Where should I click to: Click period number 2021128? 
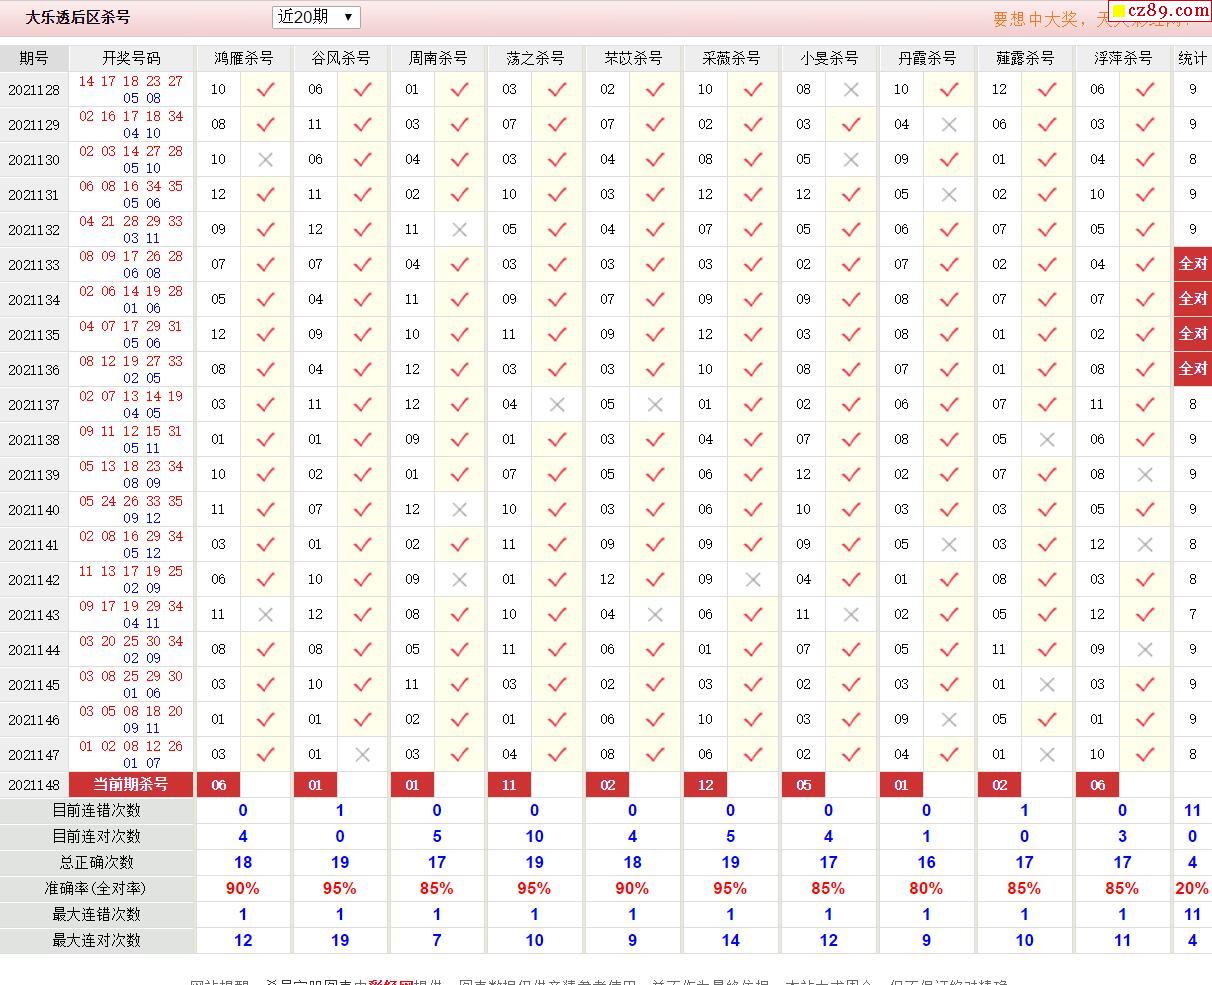34,90
